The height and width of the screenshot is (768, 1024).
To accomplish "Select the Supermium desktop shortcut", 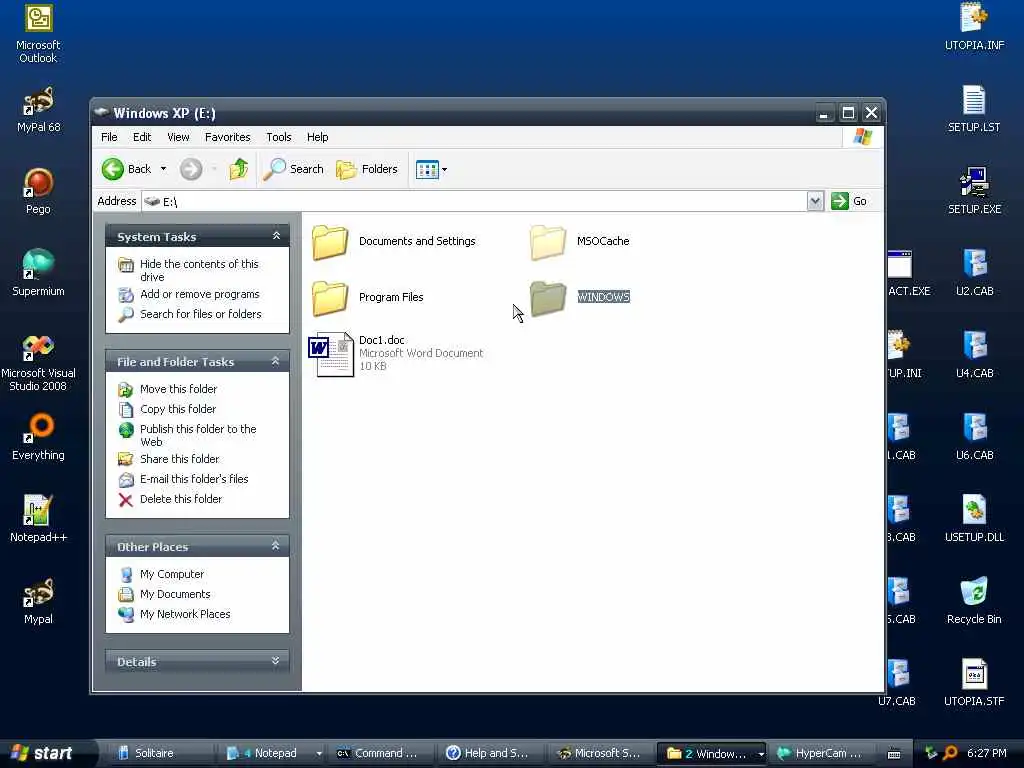I will pyautogui.click(x=38, y=274).
